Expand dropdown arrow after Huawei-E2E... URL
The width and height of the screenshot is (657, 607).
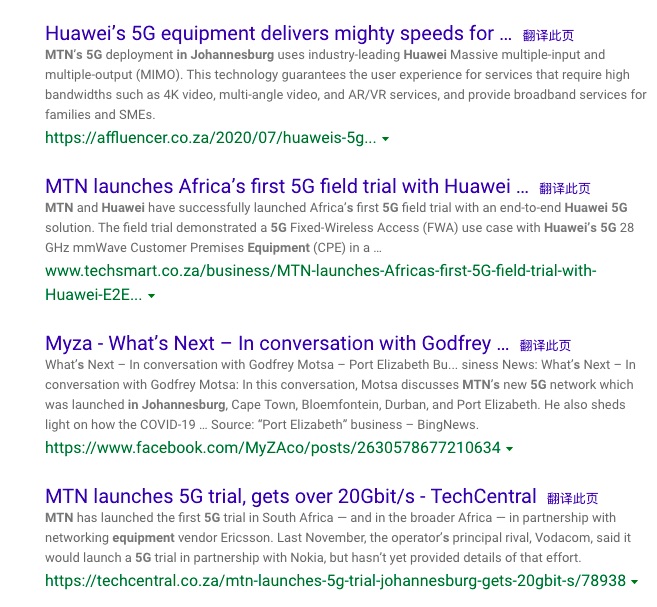coord(152,296)
